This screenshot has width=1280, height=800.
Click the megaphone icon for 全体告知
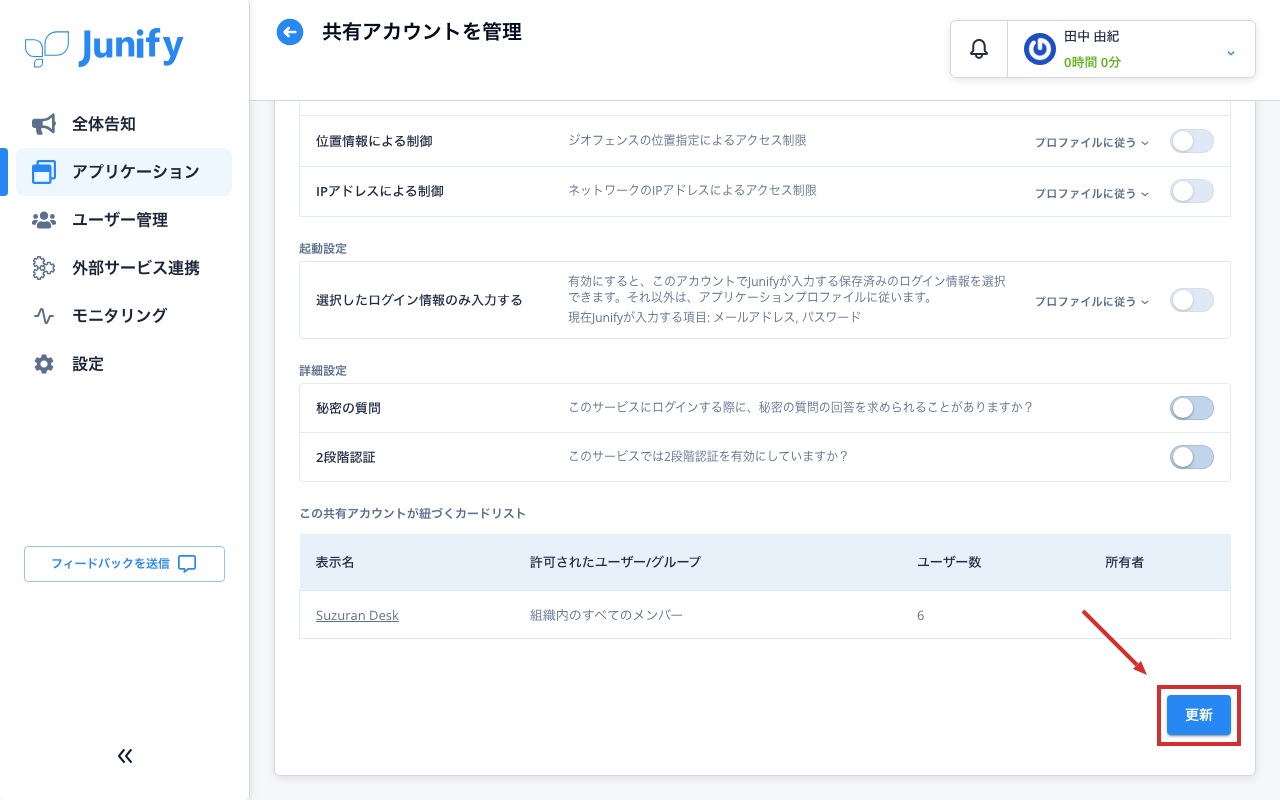(x=44, y=124)
